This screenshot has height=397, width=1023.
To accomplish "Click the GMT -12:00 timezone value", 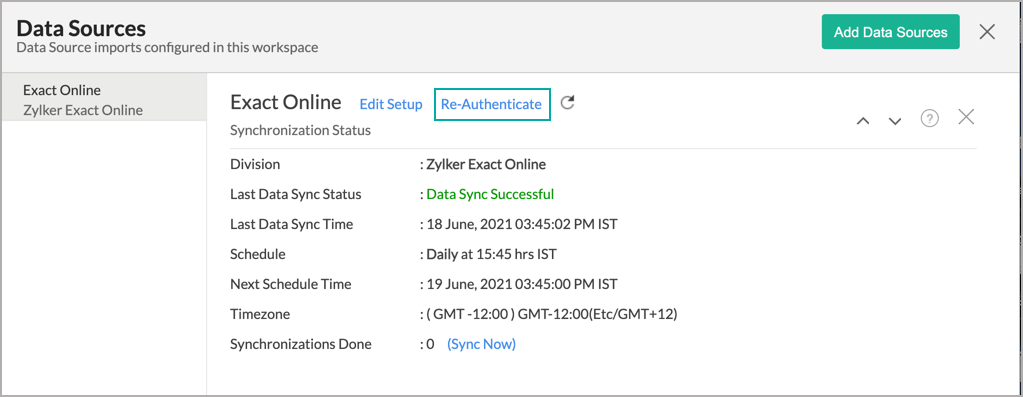I will [x=552, y=314].
